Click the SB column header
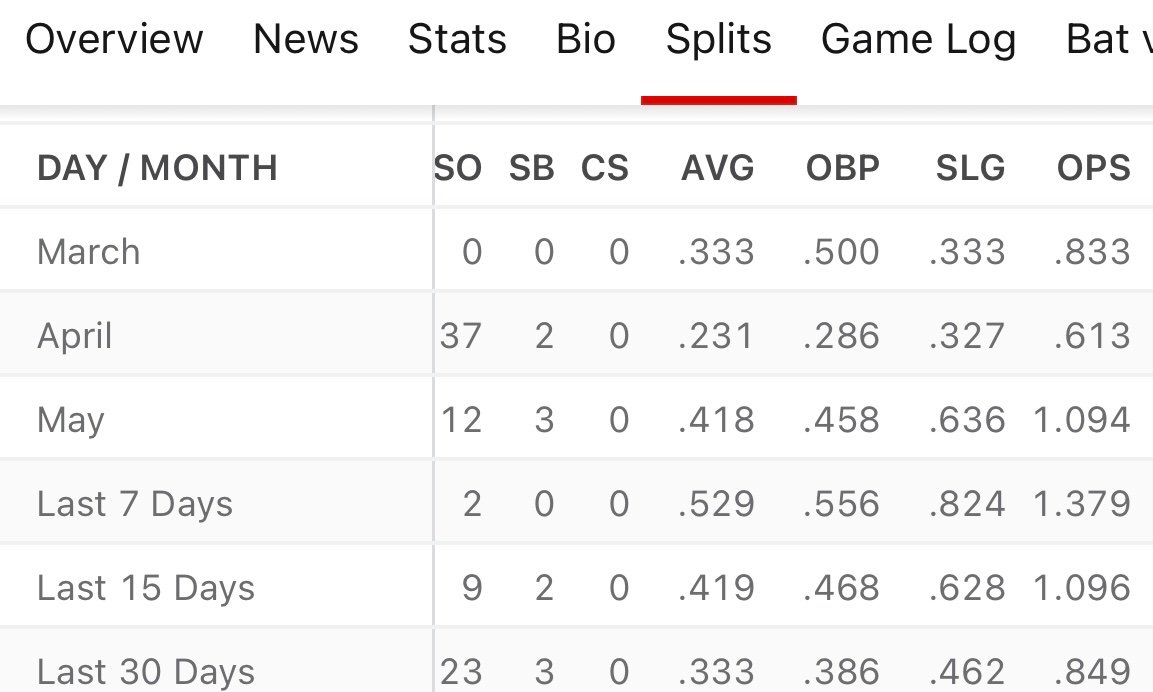 (531, 168)
